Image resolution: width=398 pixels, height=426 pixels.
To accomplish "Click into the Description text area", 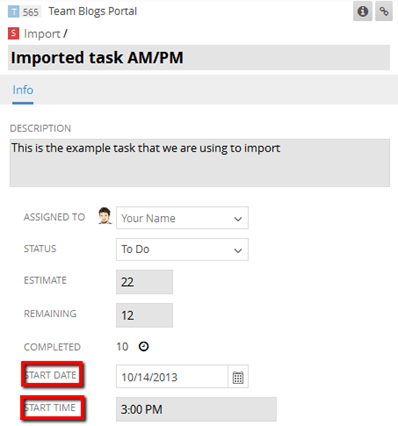I will point(200,163).
